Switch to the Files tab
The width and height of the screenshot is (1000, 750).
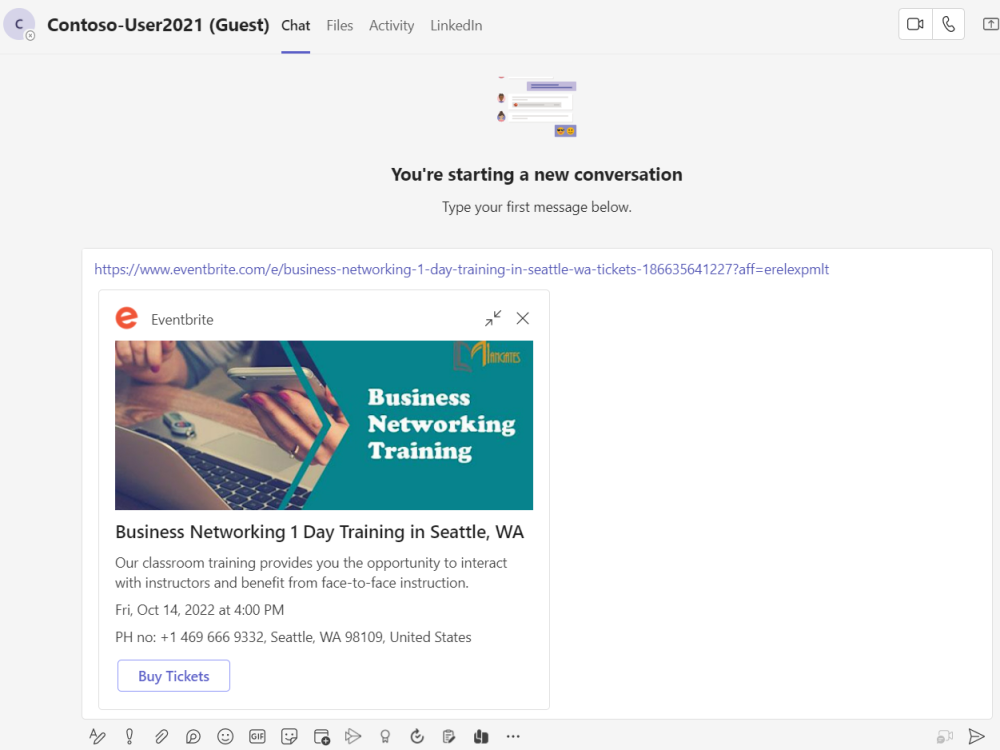click(340, 26)
